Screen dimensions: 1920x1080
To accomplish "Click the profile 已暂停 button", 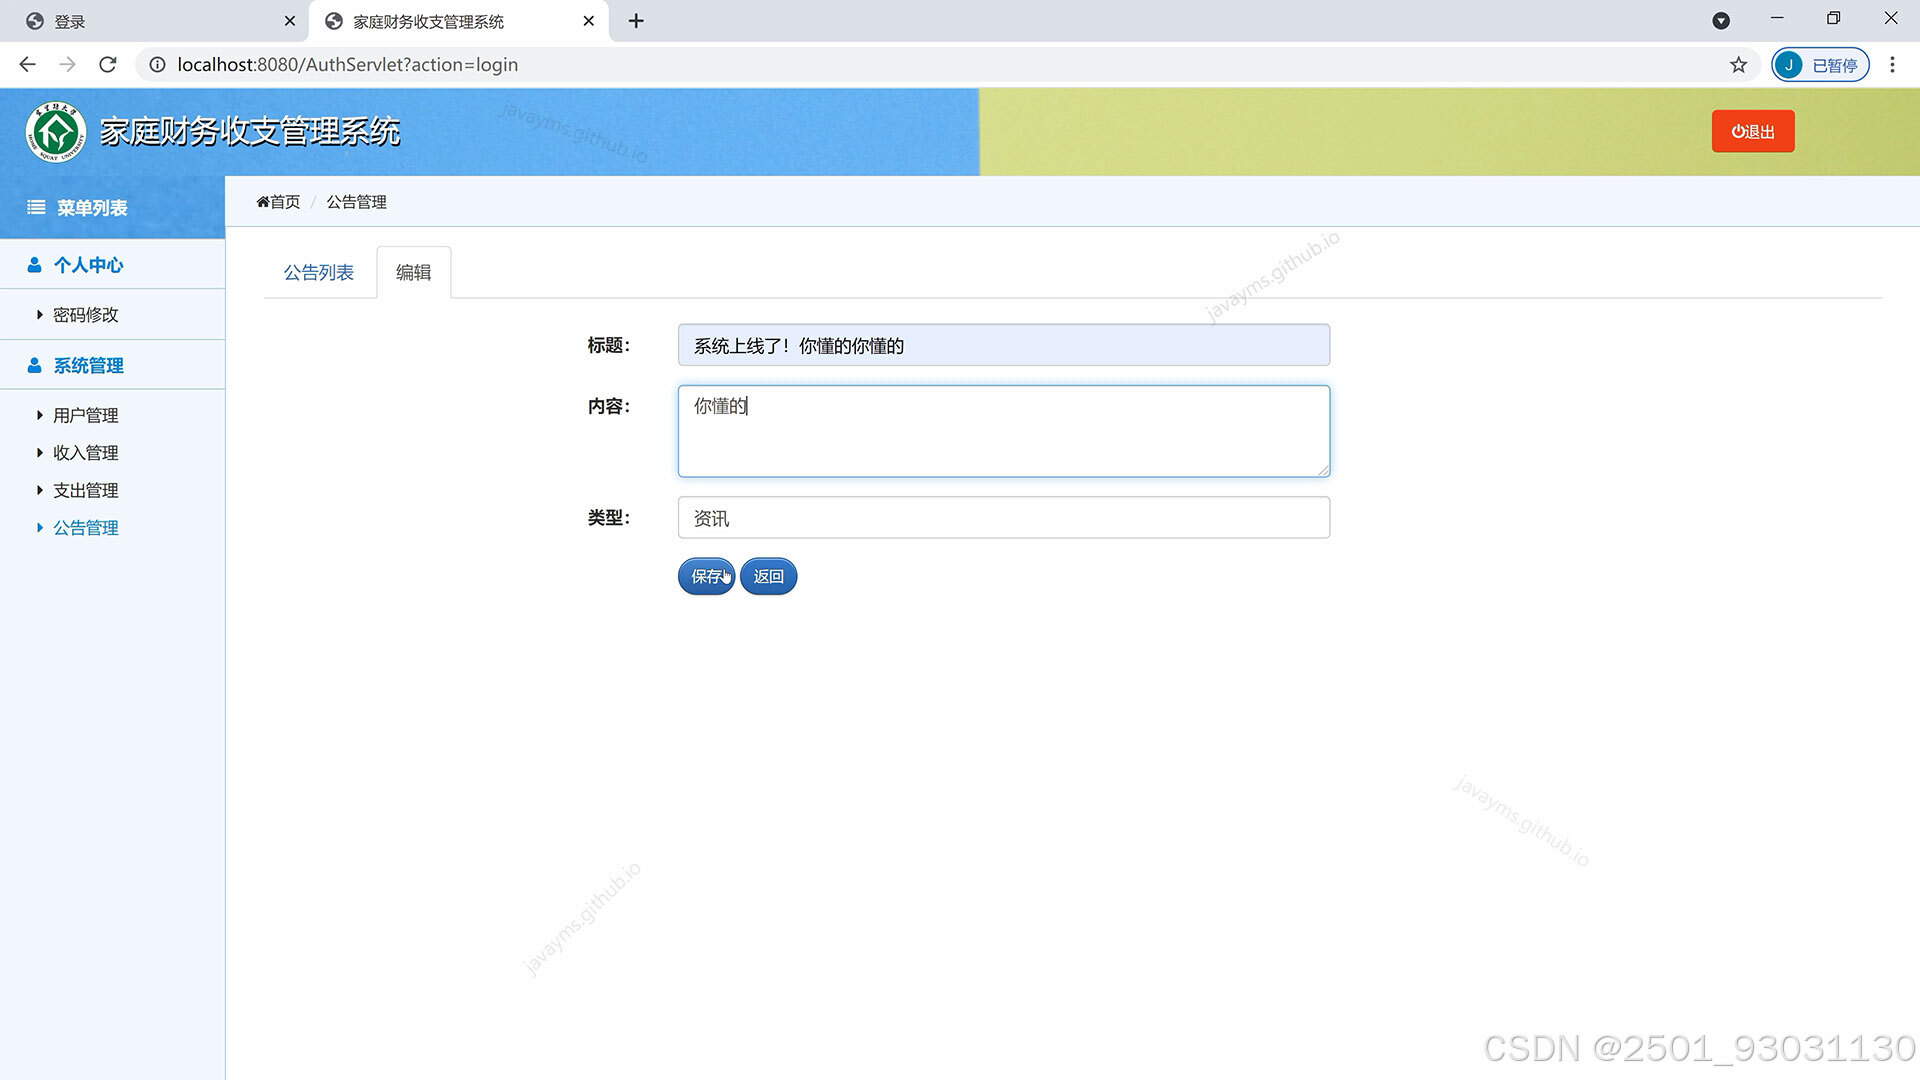I will tap(1820, 64).
